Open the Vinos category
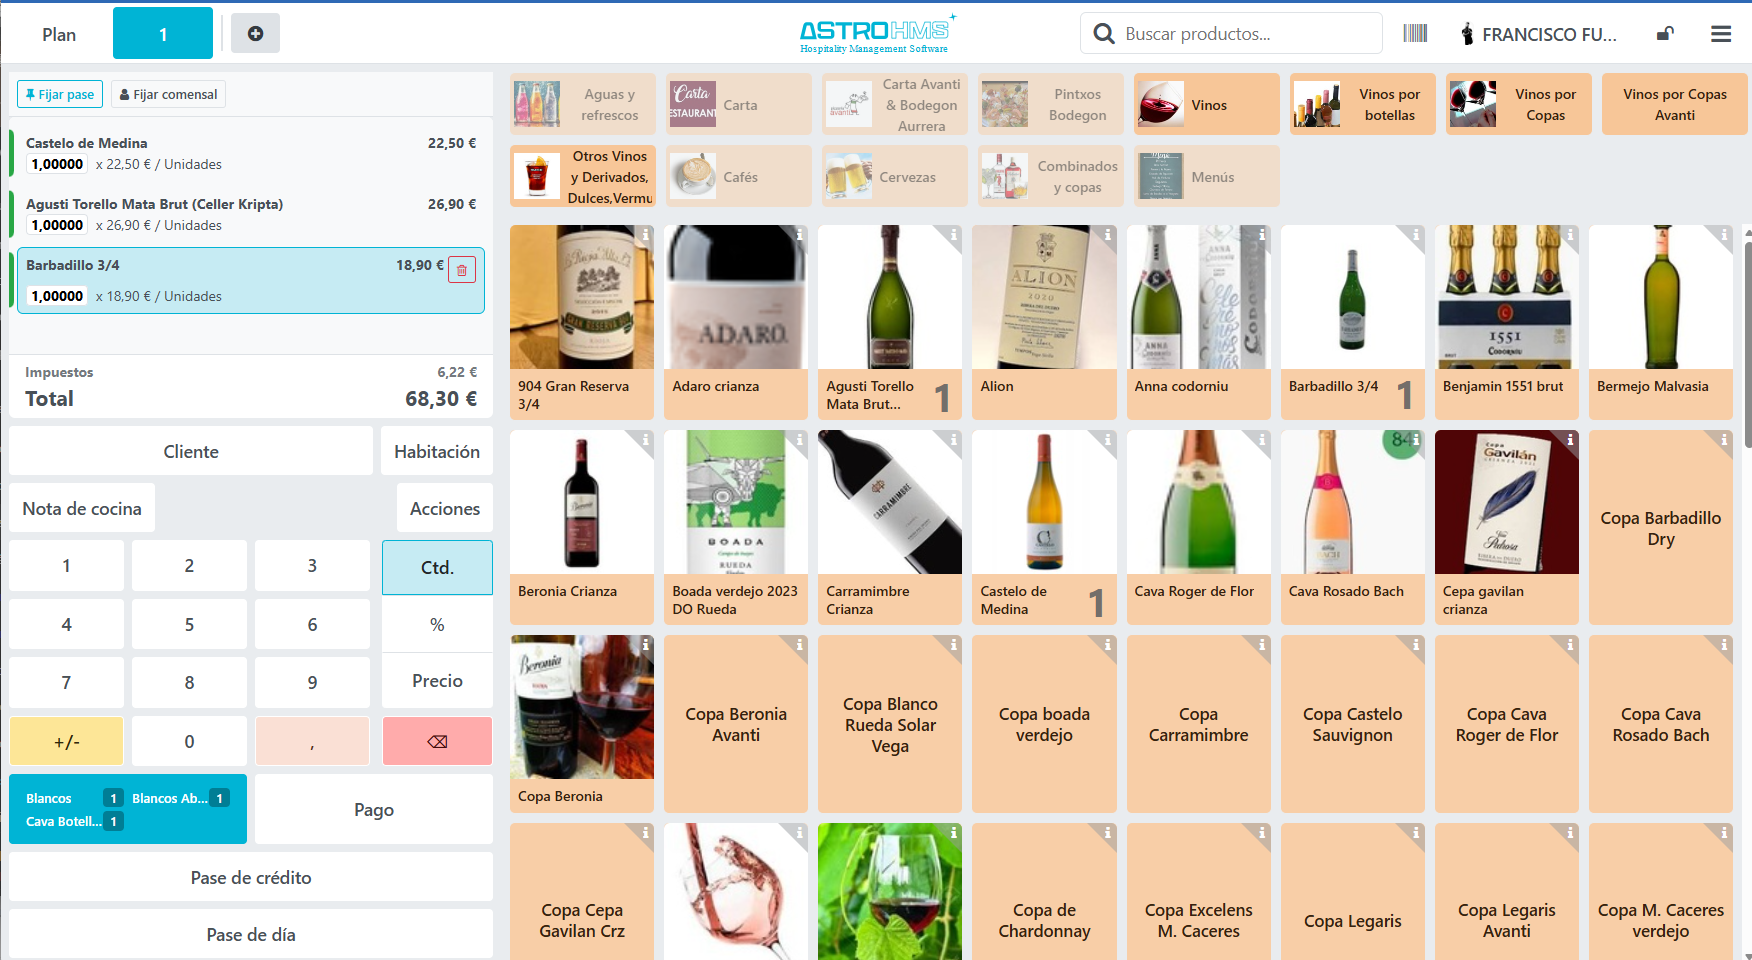Screen dimensions: 1752x960 1207,104
